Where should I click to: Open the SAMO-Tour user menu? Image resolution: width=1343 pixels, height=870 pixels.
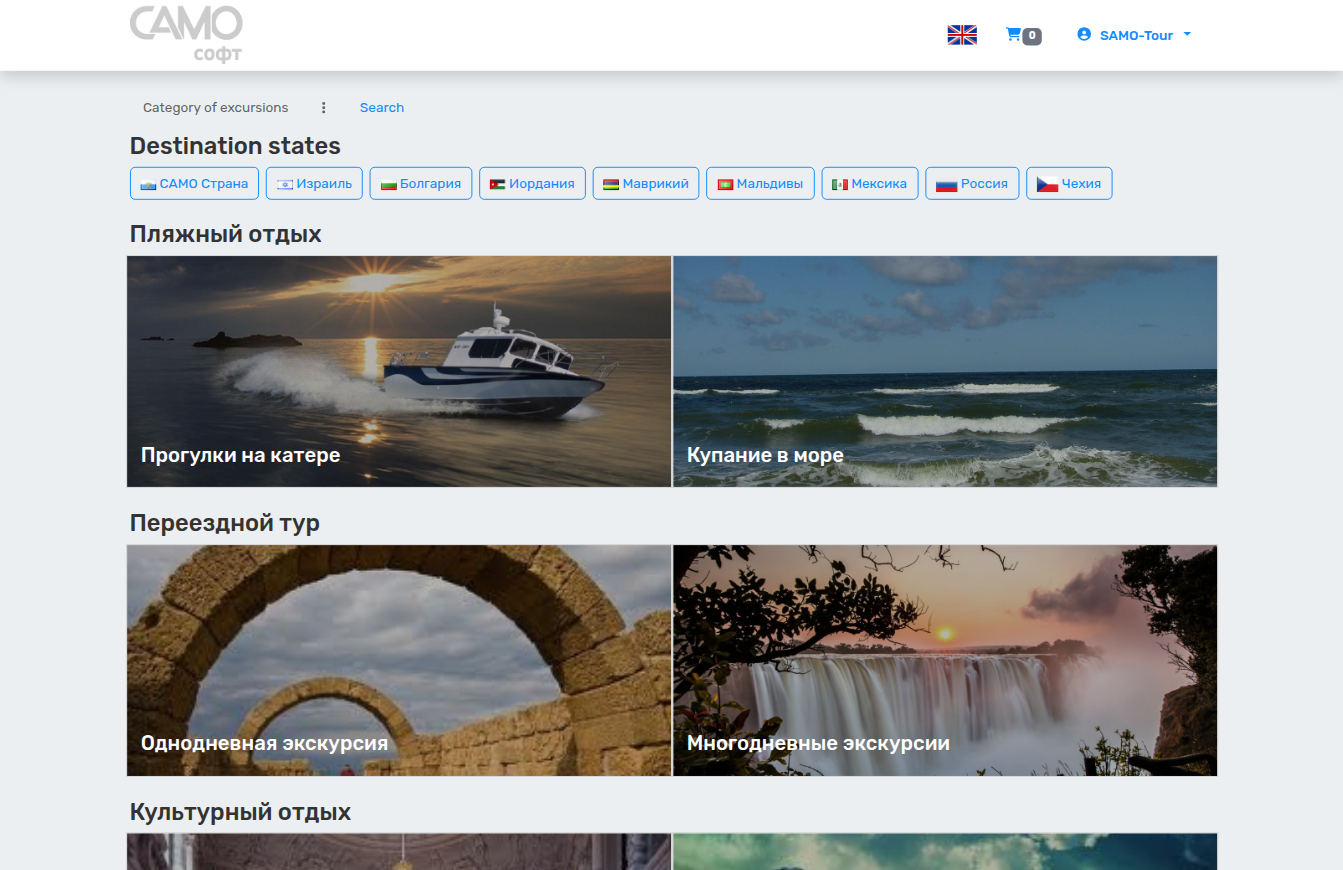tap(1135, 35)
